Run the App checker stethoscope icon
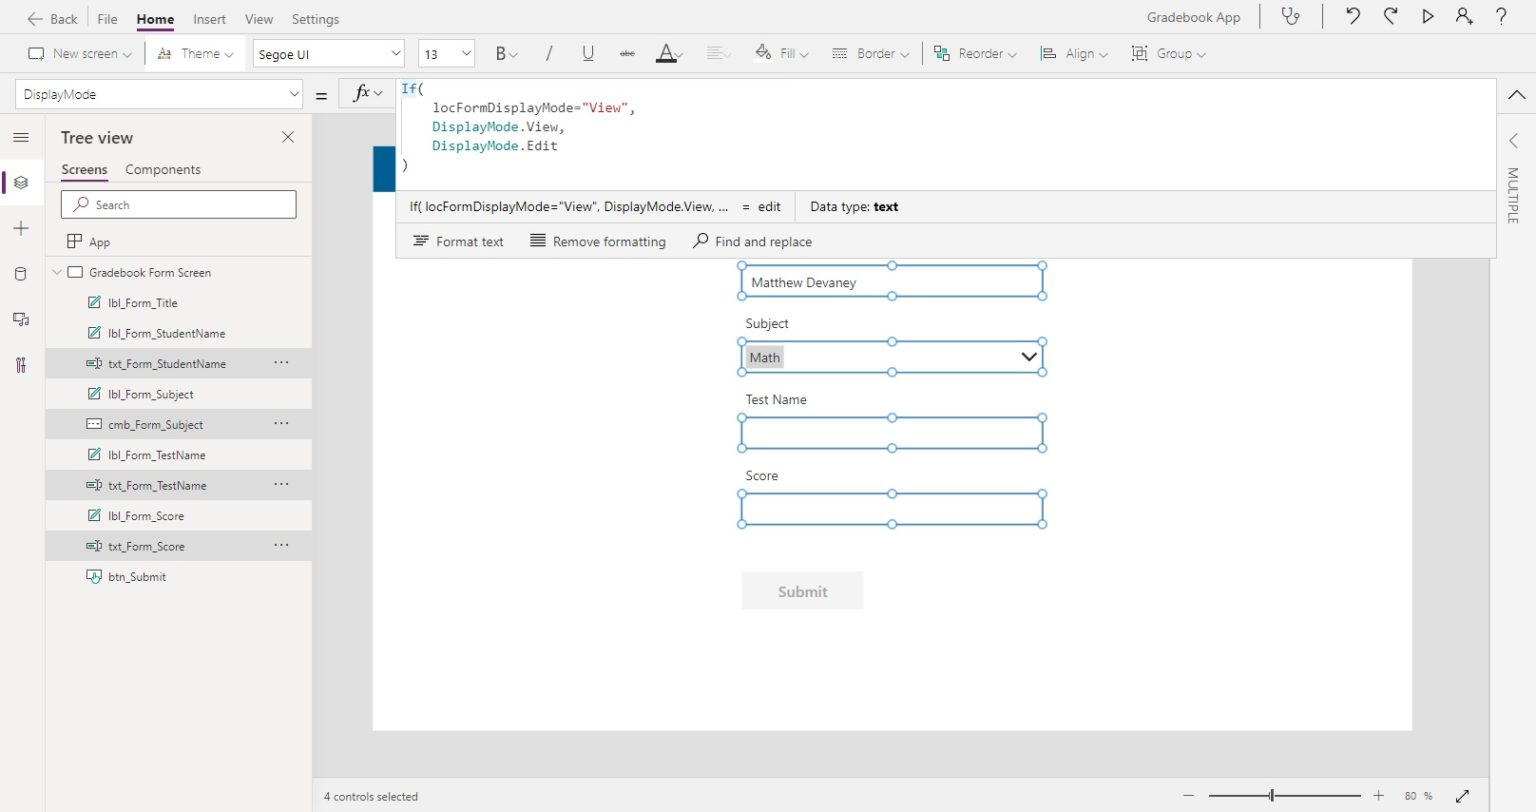The width and height of the screenshot is (1536, 812). pyautogui.click(x=1291, y=17)
